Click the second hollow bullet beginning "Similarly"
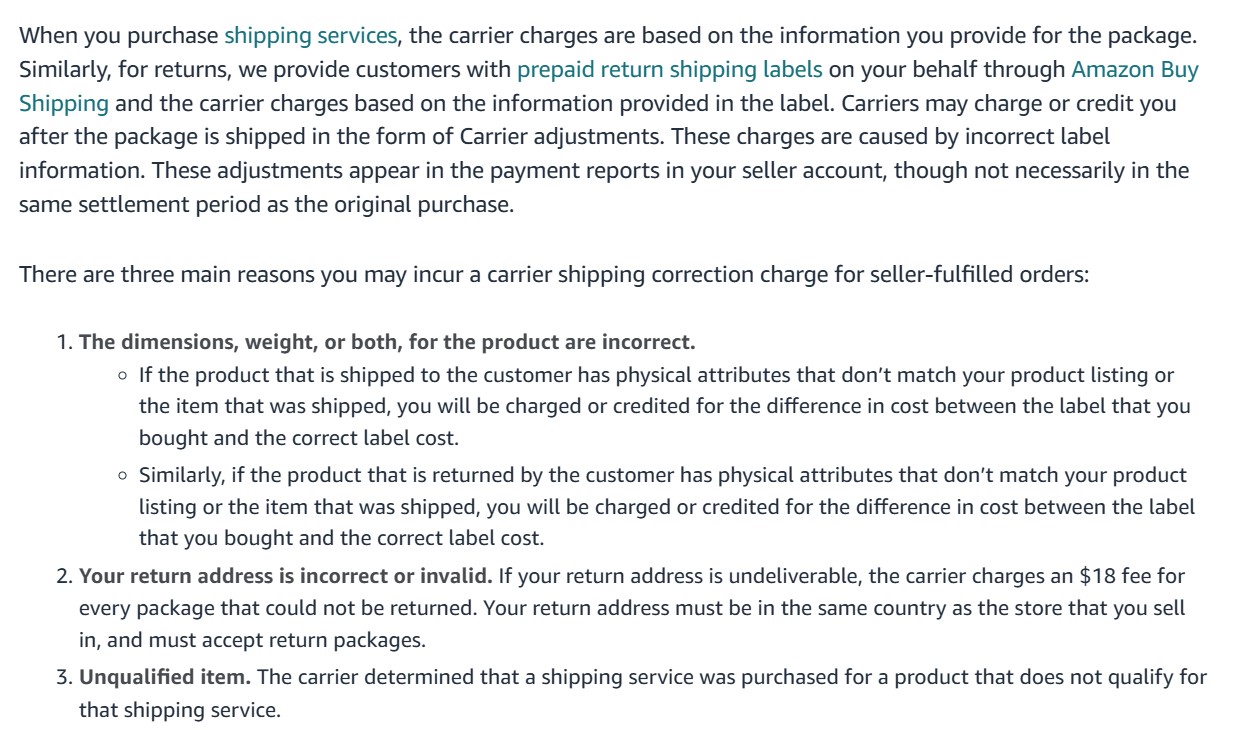Screen dimensions: 1234x730 click(x=123, y=475)
